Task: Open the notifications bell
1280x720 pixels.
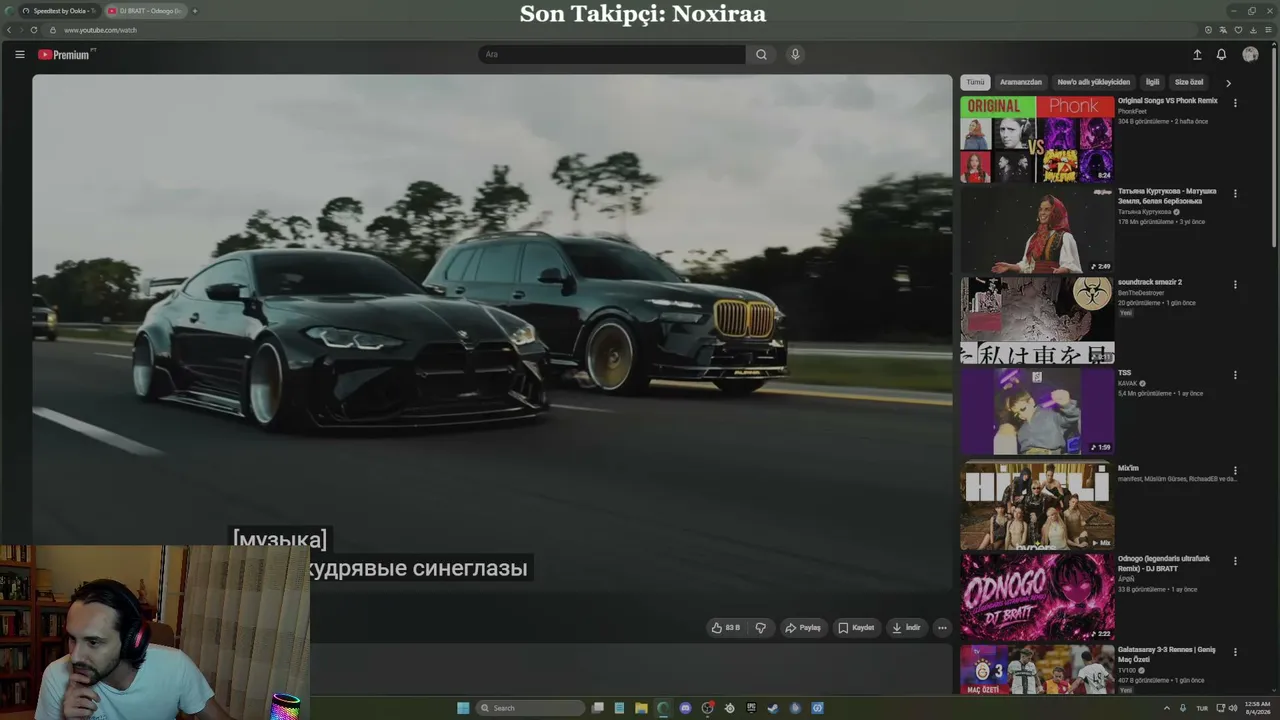Action: (1221, 55)
